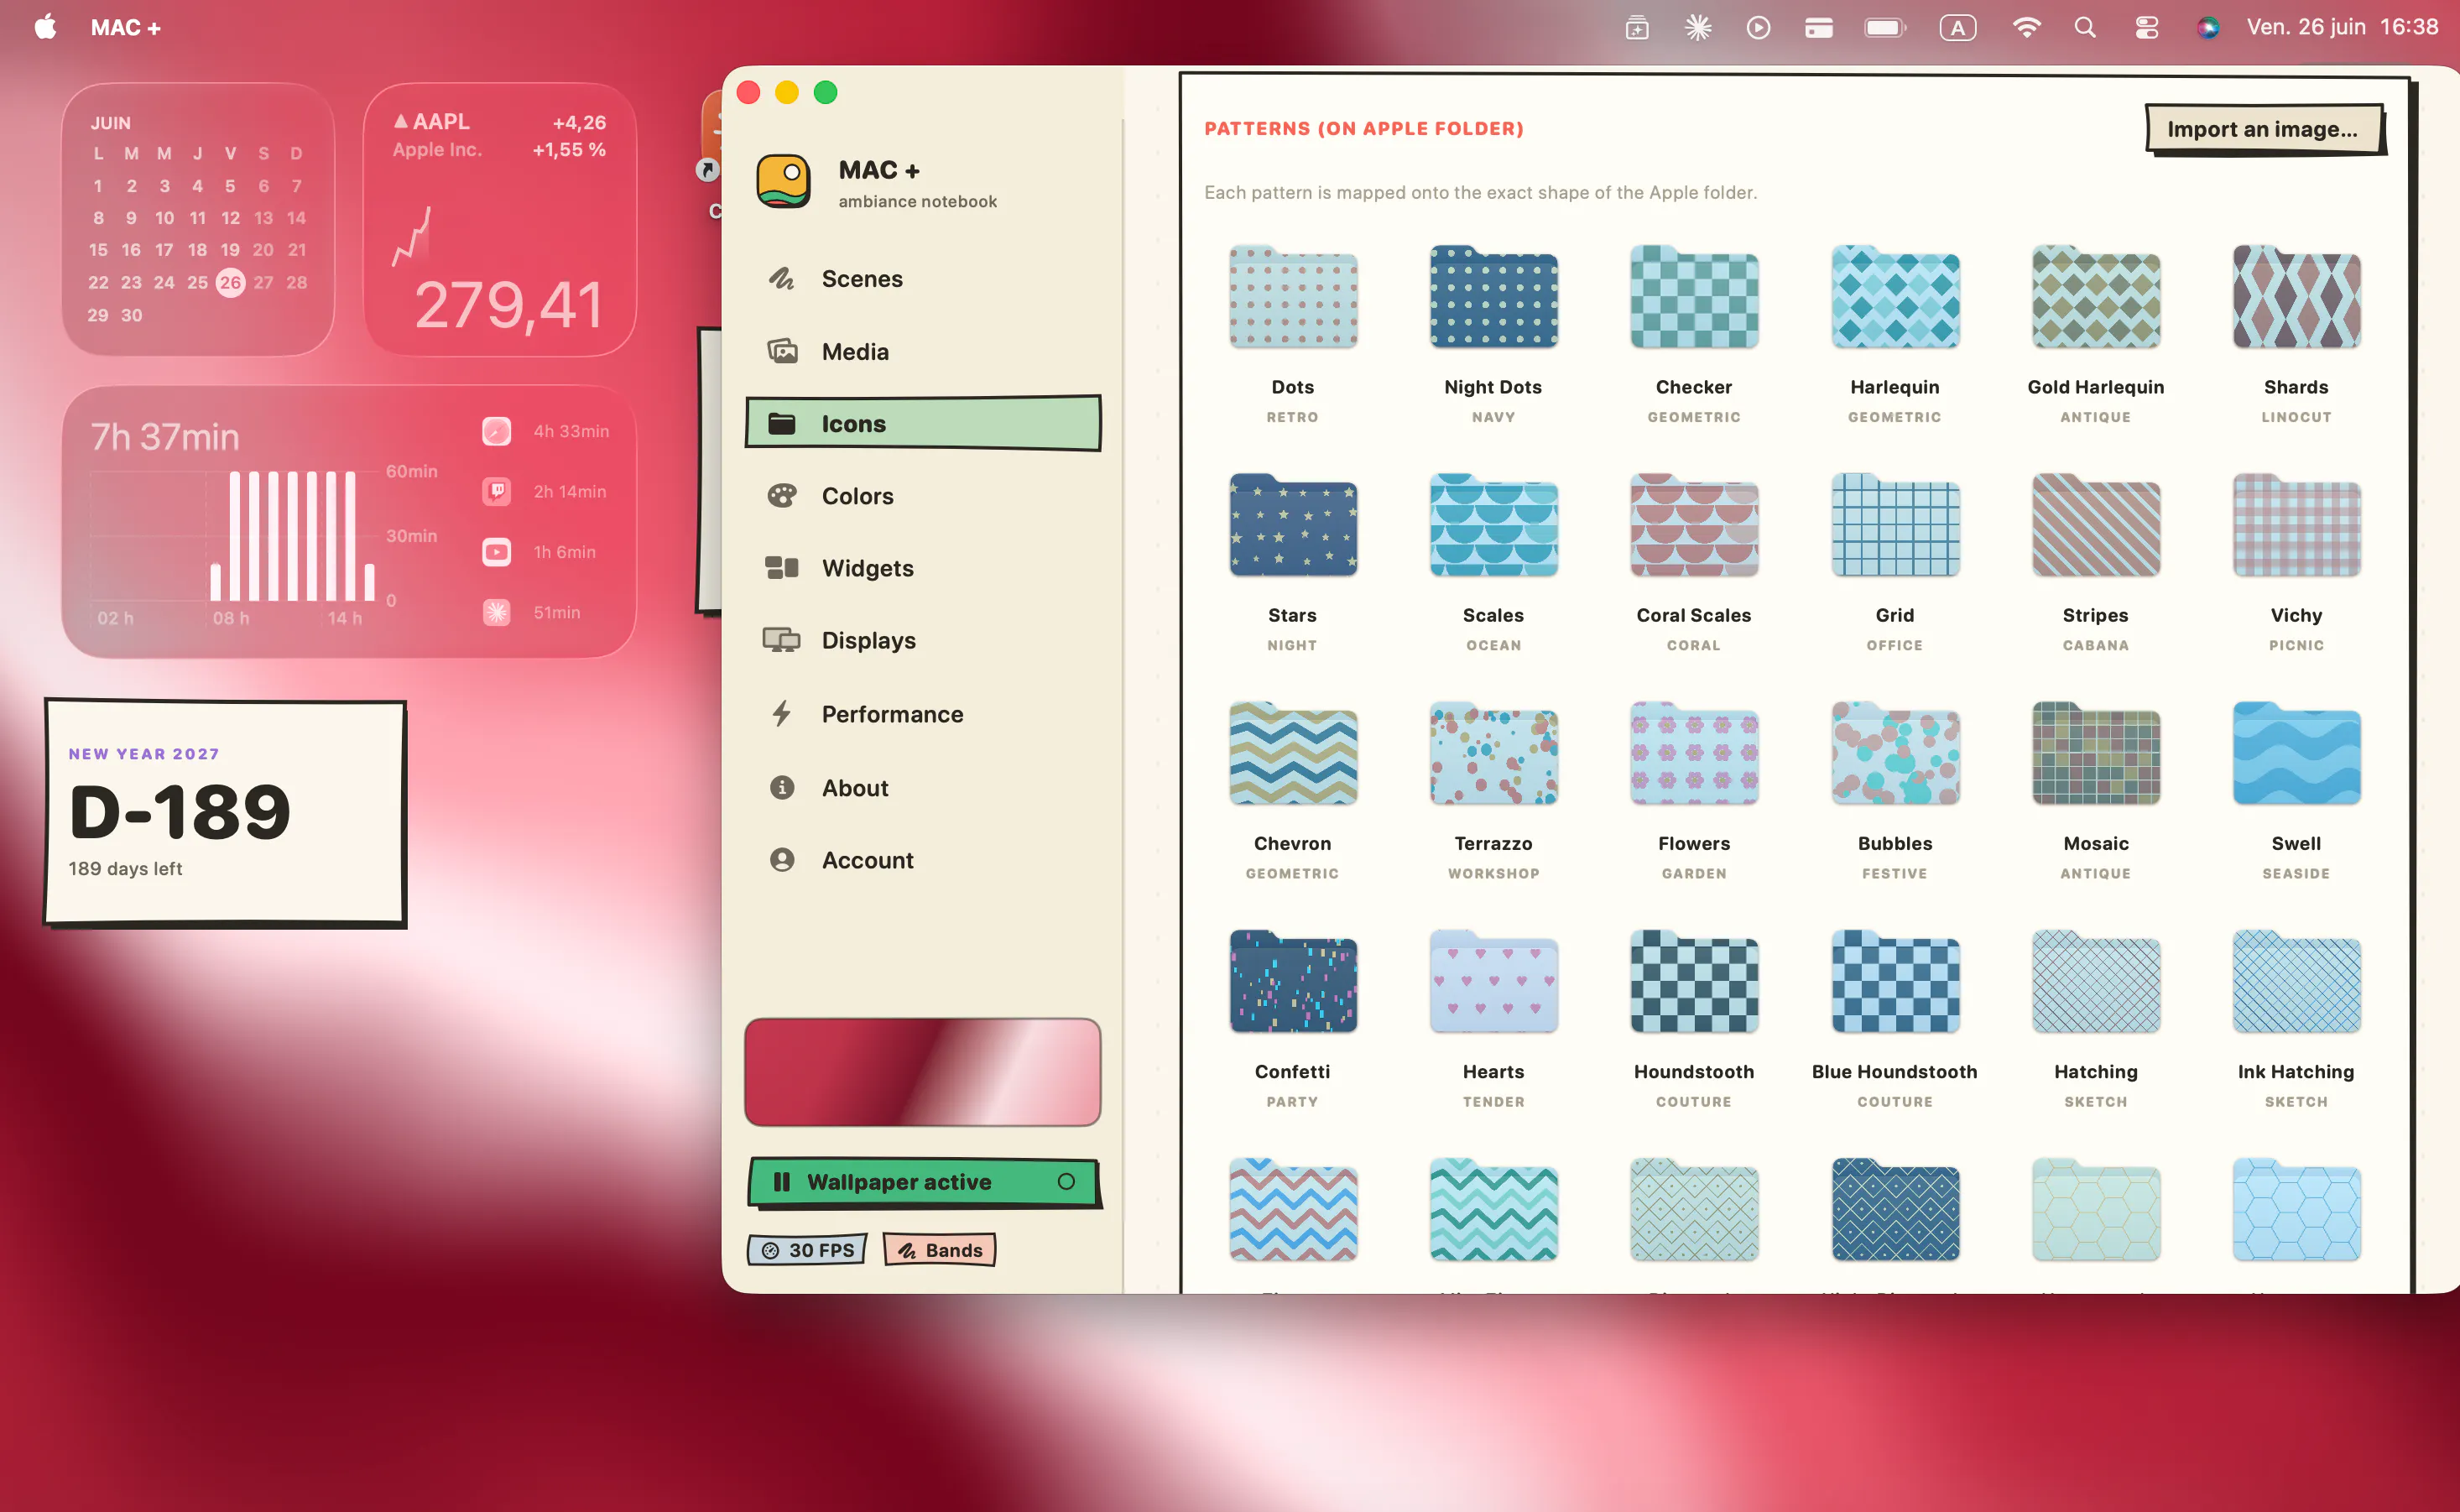This screenshot has height=1512, width=2460.
Task: Select the Scales ocean folder pattern
Action: point(1493,525)
